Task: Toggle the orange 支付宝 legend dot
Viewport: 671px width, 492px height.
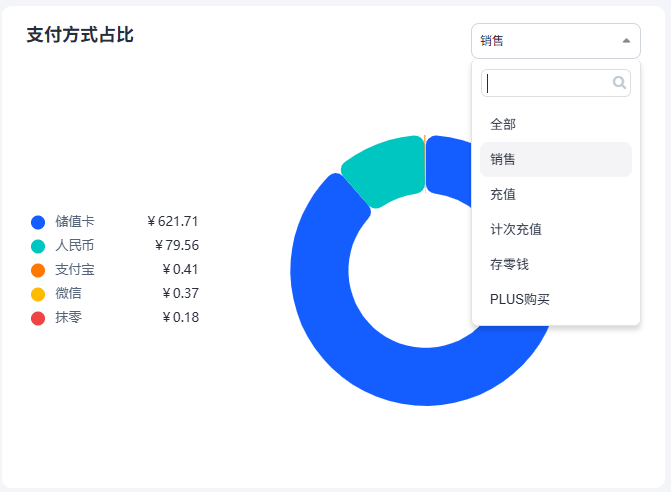Action: click(38, 270)
